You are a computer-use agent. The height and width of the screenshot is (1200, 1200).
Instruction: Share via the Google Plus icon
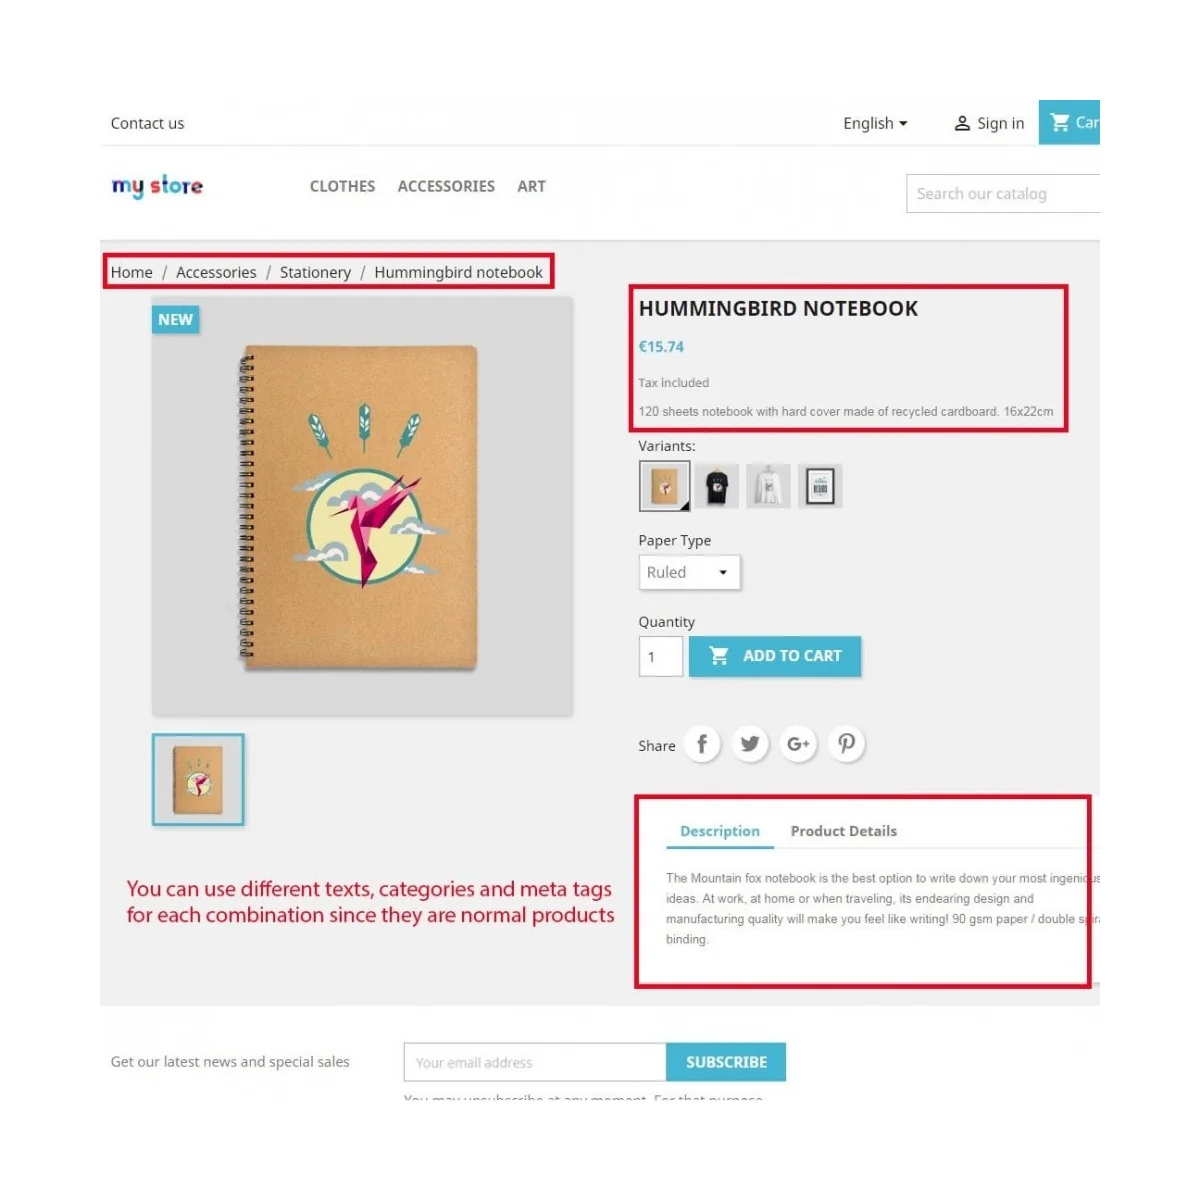tap(798, 744)
